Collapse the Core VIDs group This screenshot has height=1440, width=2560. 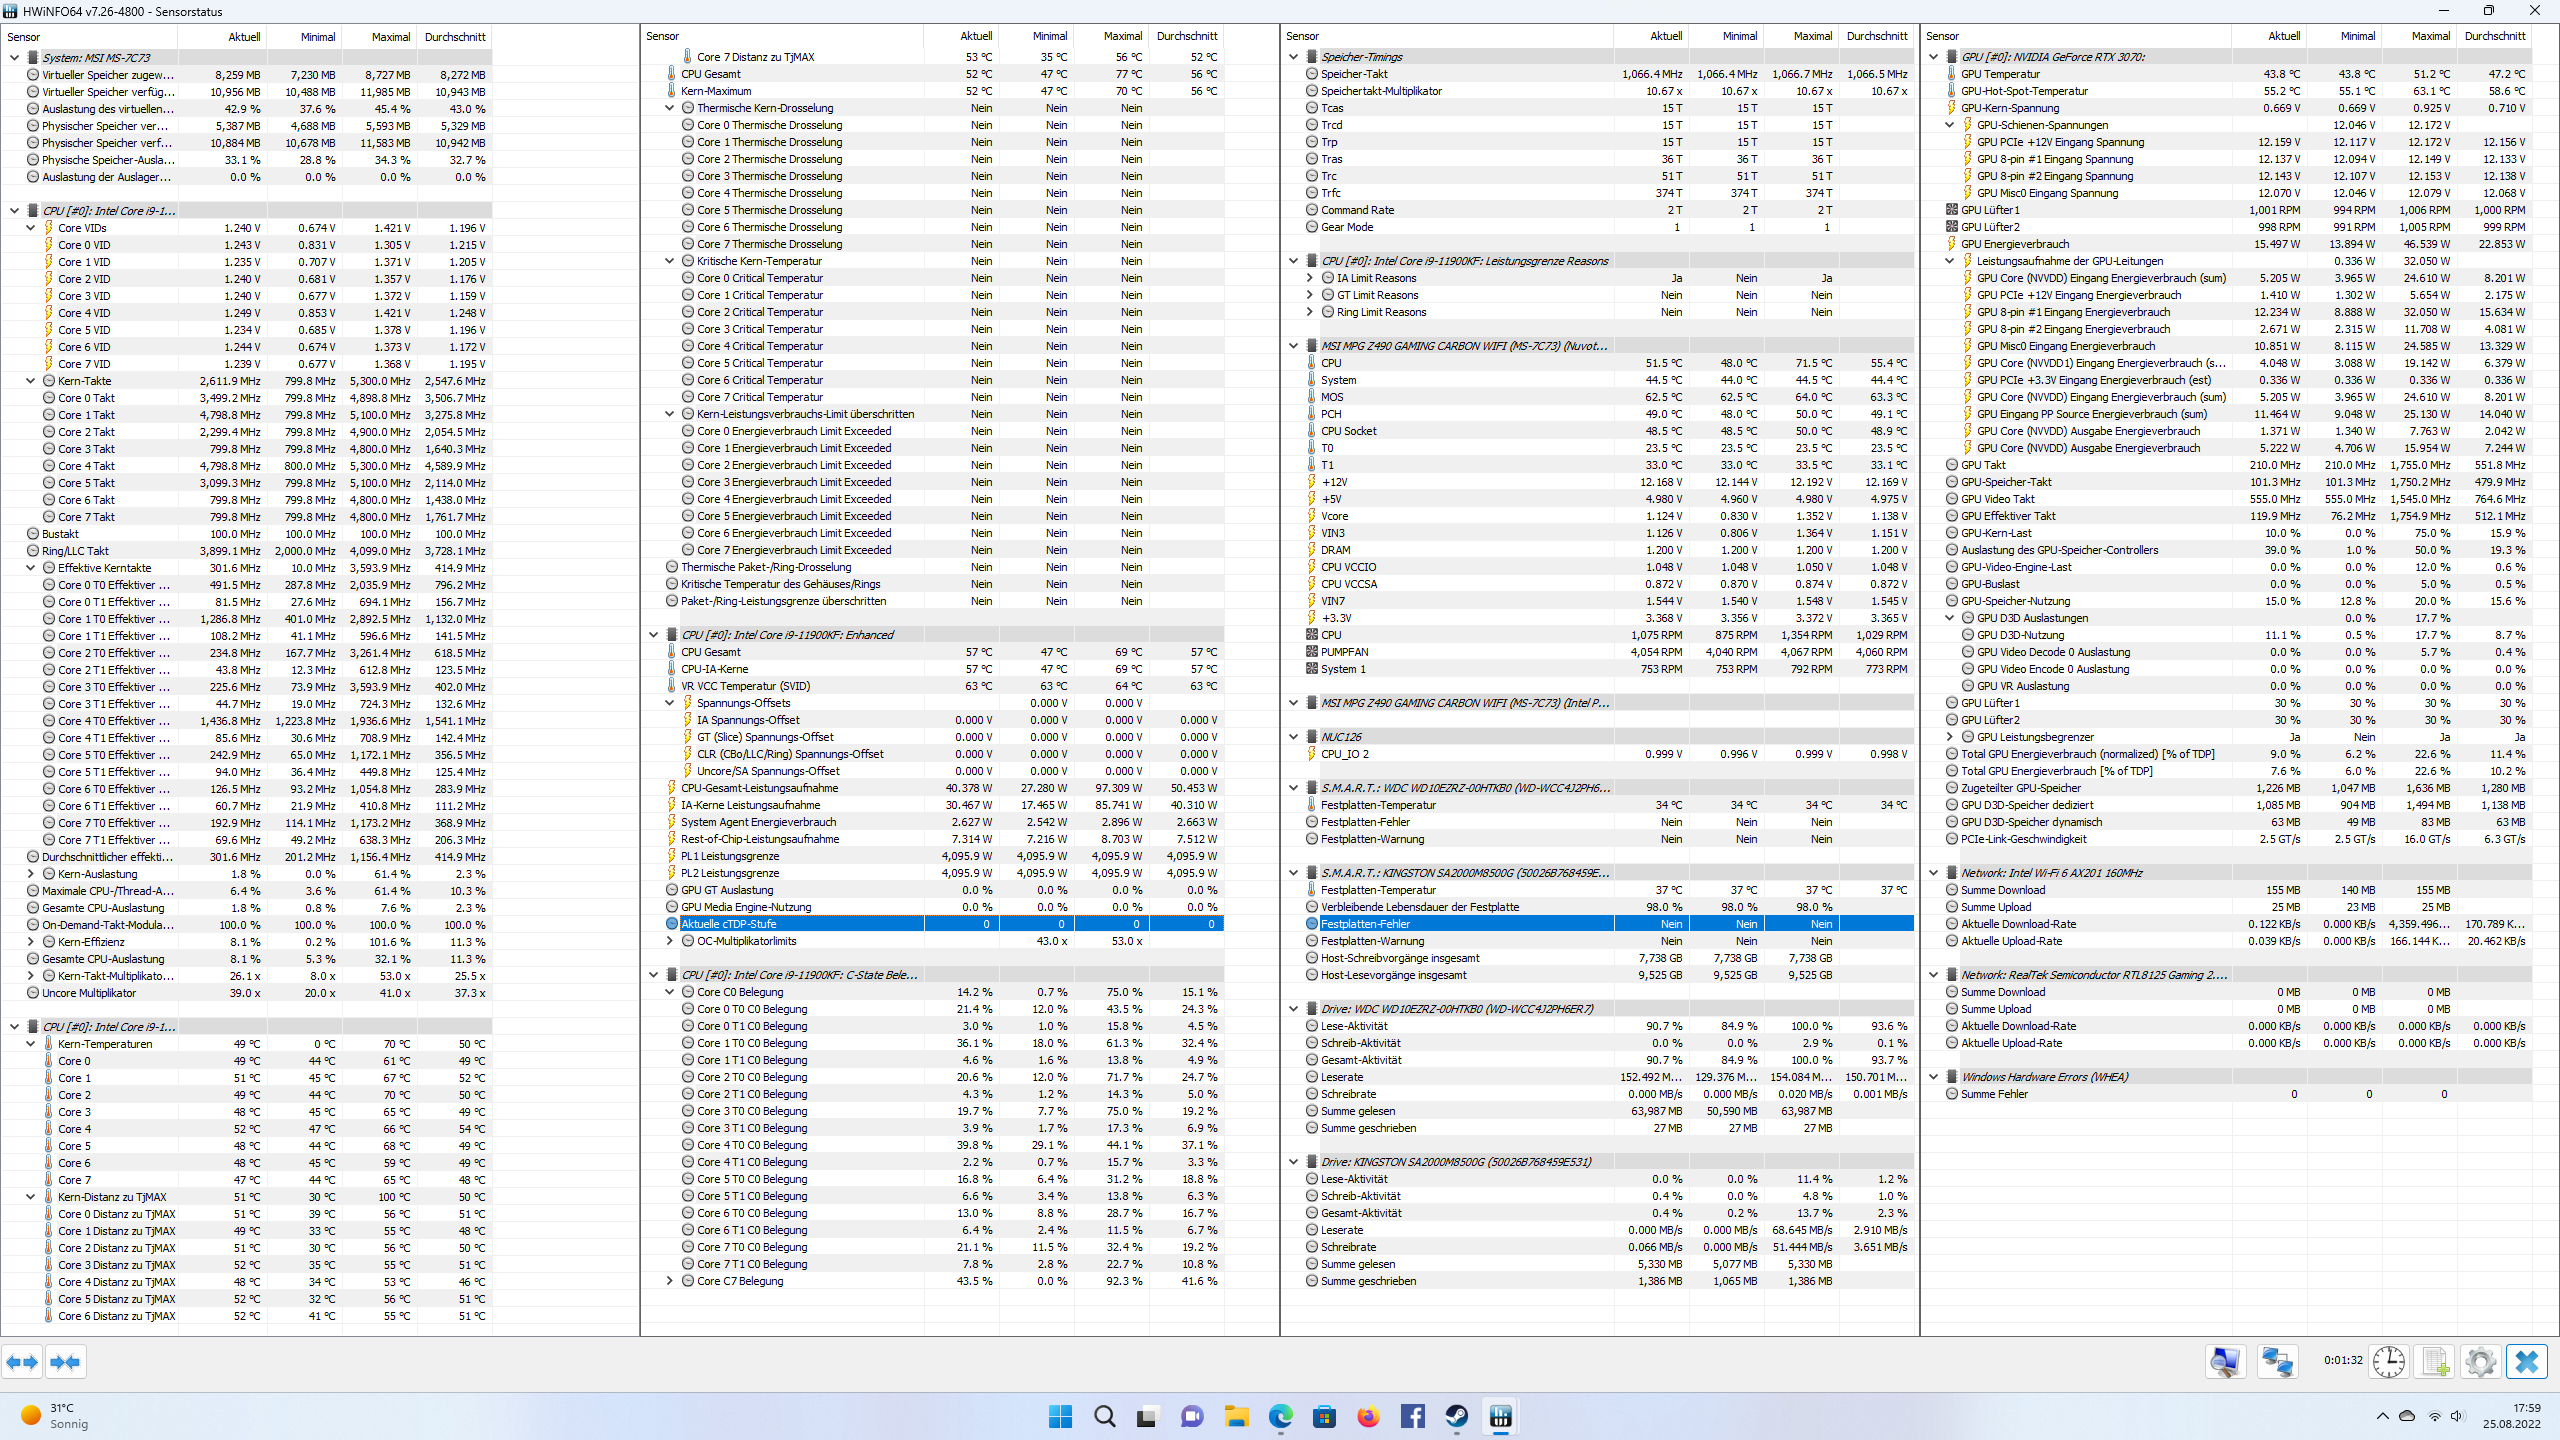pyautogui.click(x=31, y=228)
